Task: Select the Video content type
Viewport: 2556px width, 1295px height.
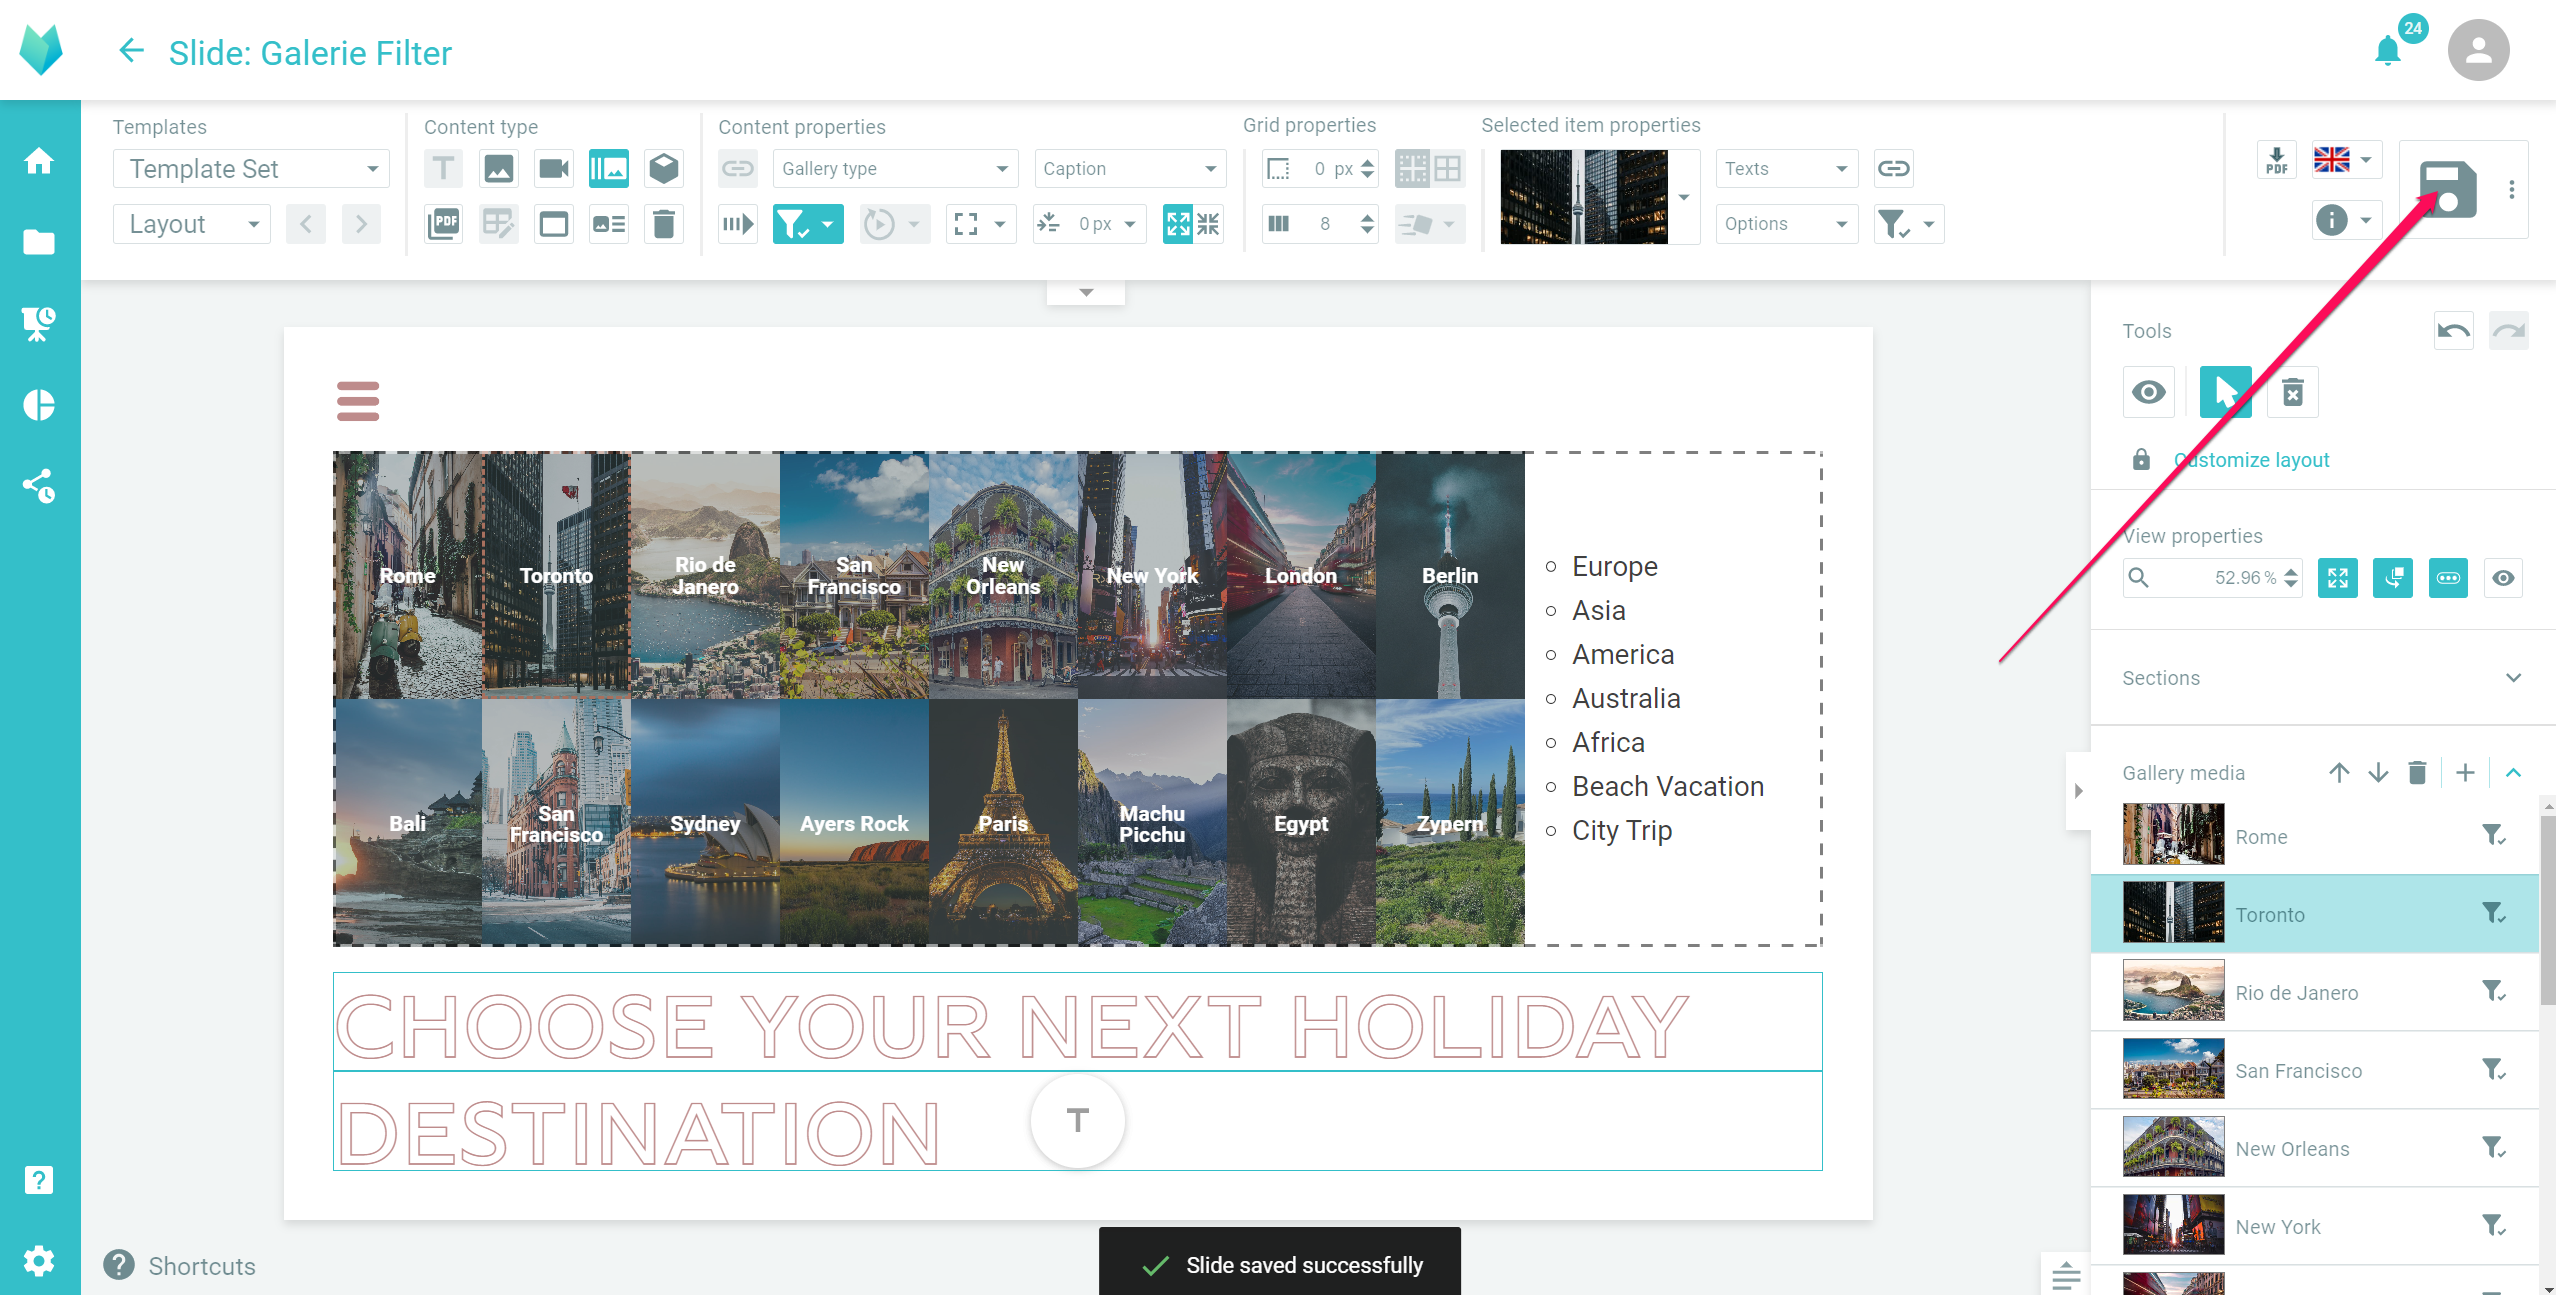Action: click(x=554, y=168)
